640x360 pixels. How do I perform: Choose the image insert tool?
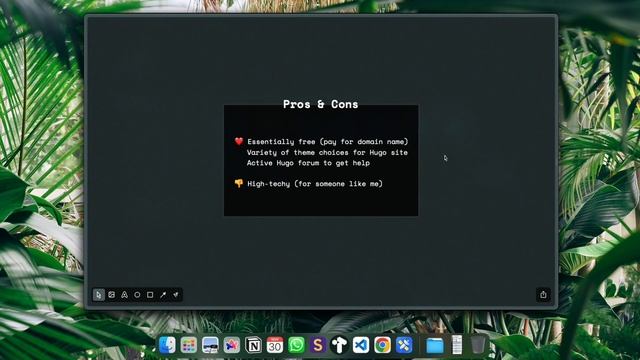(111, 295)
